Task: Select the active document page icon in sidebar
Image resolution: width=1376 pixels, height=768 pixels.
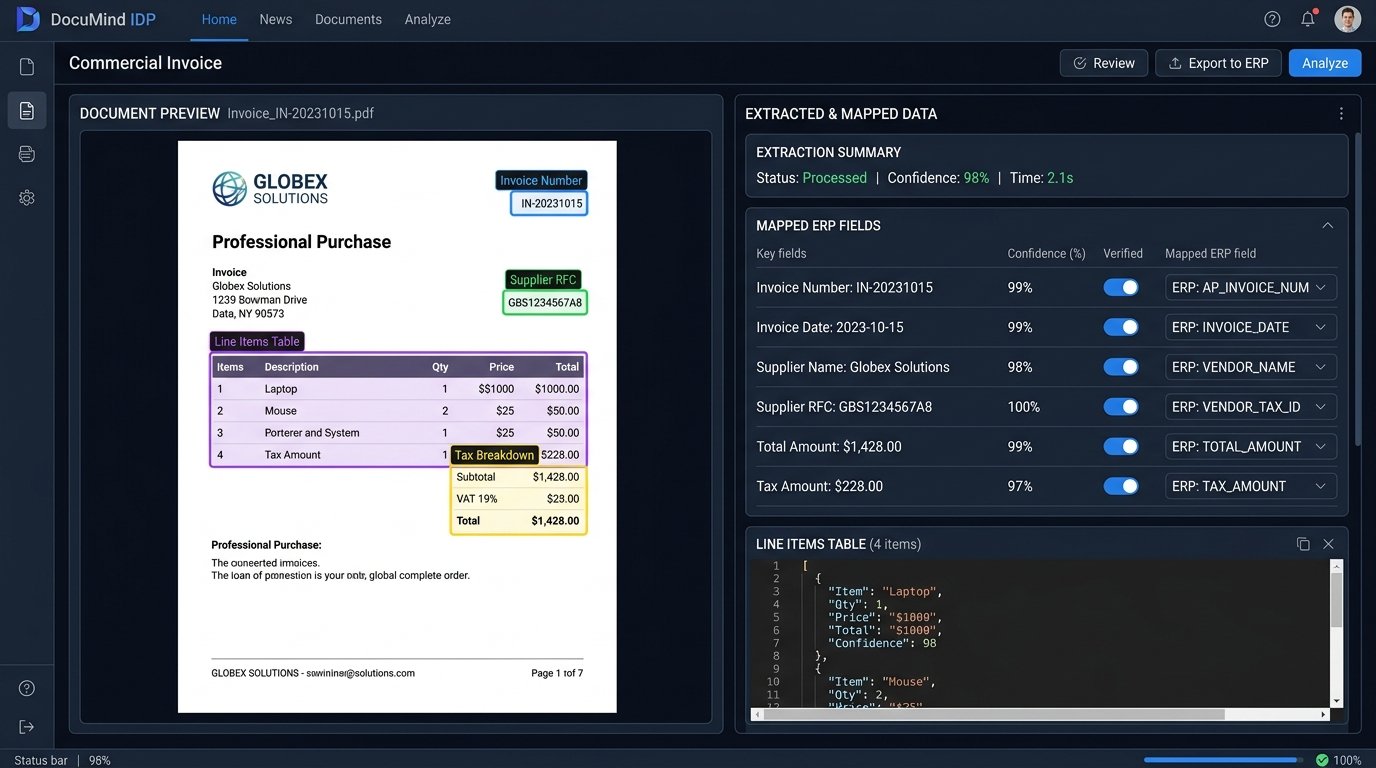Action: click(27, 110)
